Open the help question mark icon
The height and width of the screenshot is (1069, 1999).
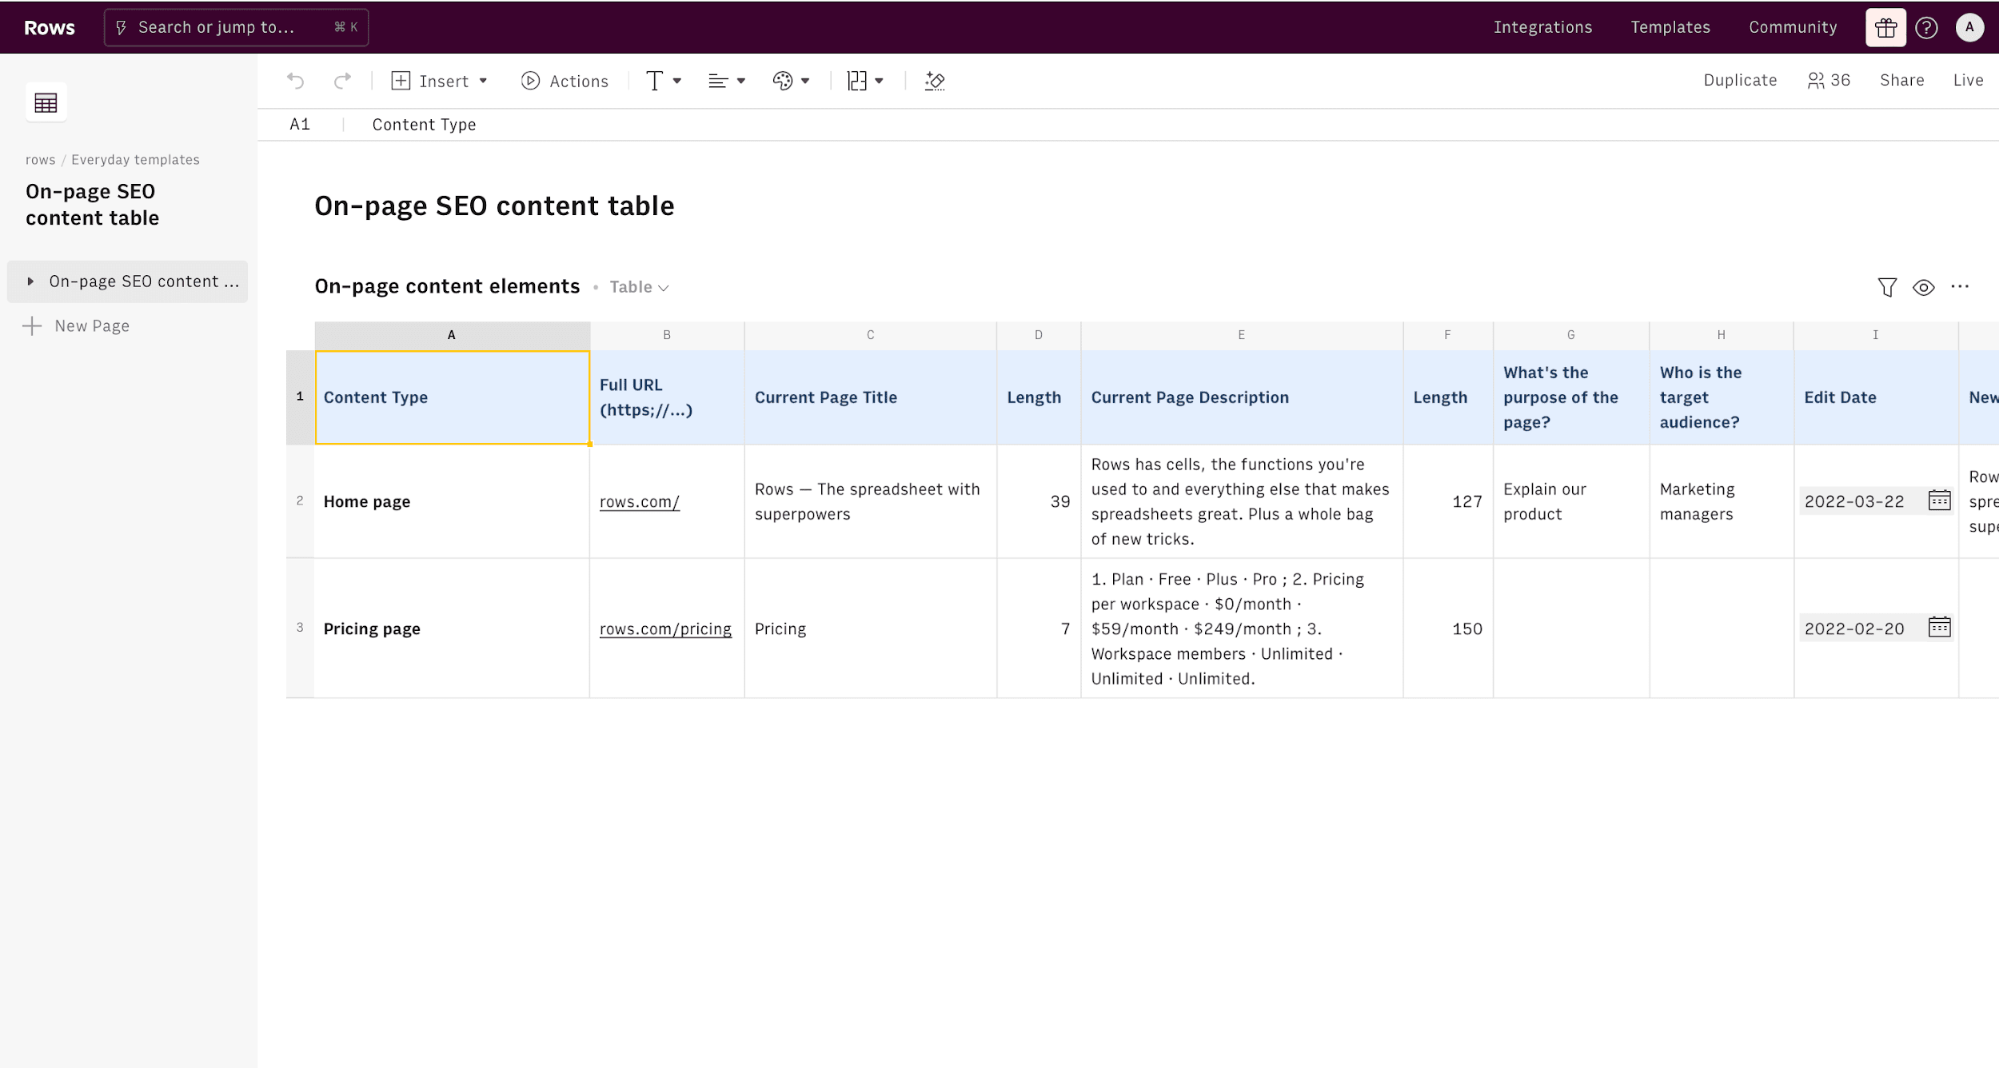click(1926, 27)
